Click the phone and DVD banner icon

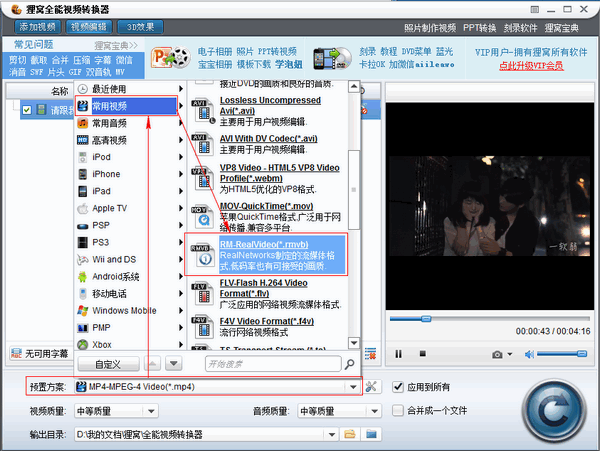[333, 59]
